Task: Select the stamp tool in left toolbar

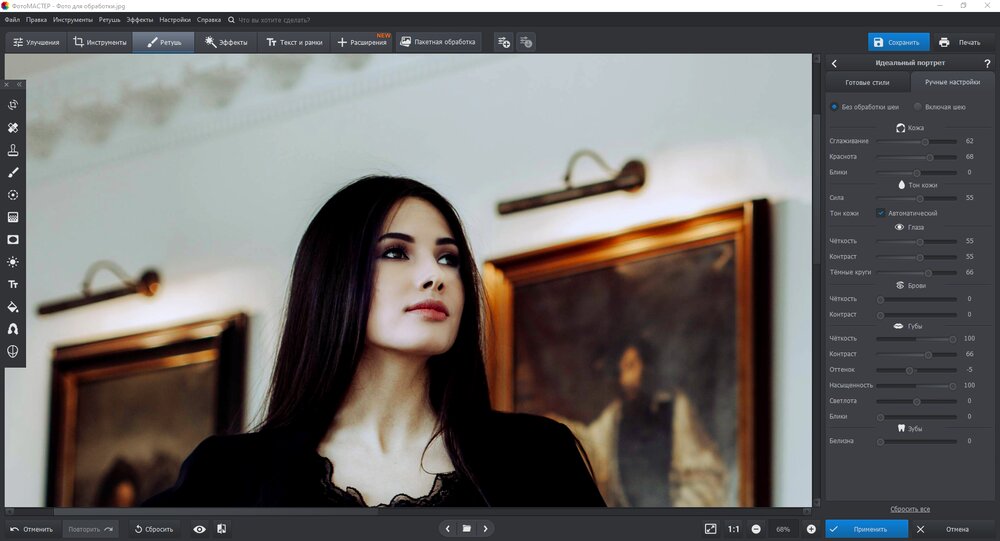Action: pos(13,150)
